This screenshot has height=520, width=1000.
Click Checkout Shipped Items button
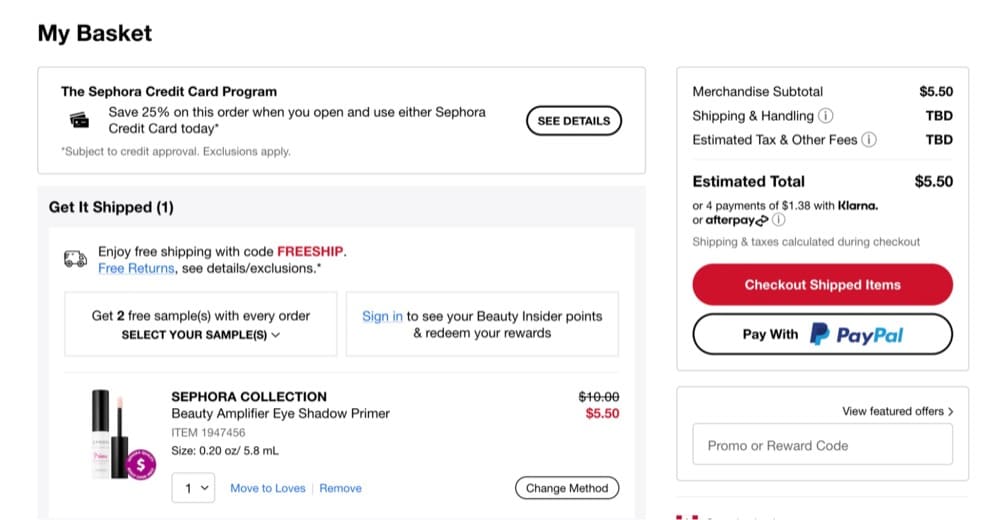point(822,285)
